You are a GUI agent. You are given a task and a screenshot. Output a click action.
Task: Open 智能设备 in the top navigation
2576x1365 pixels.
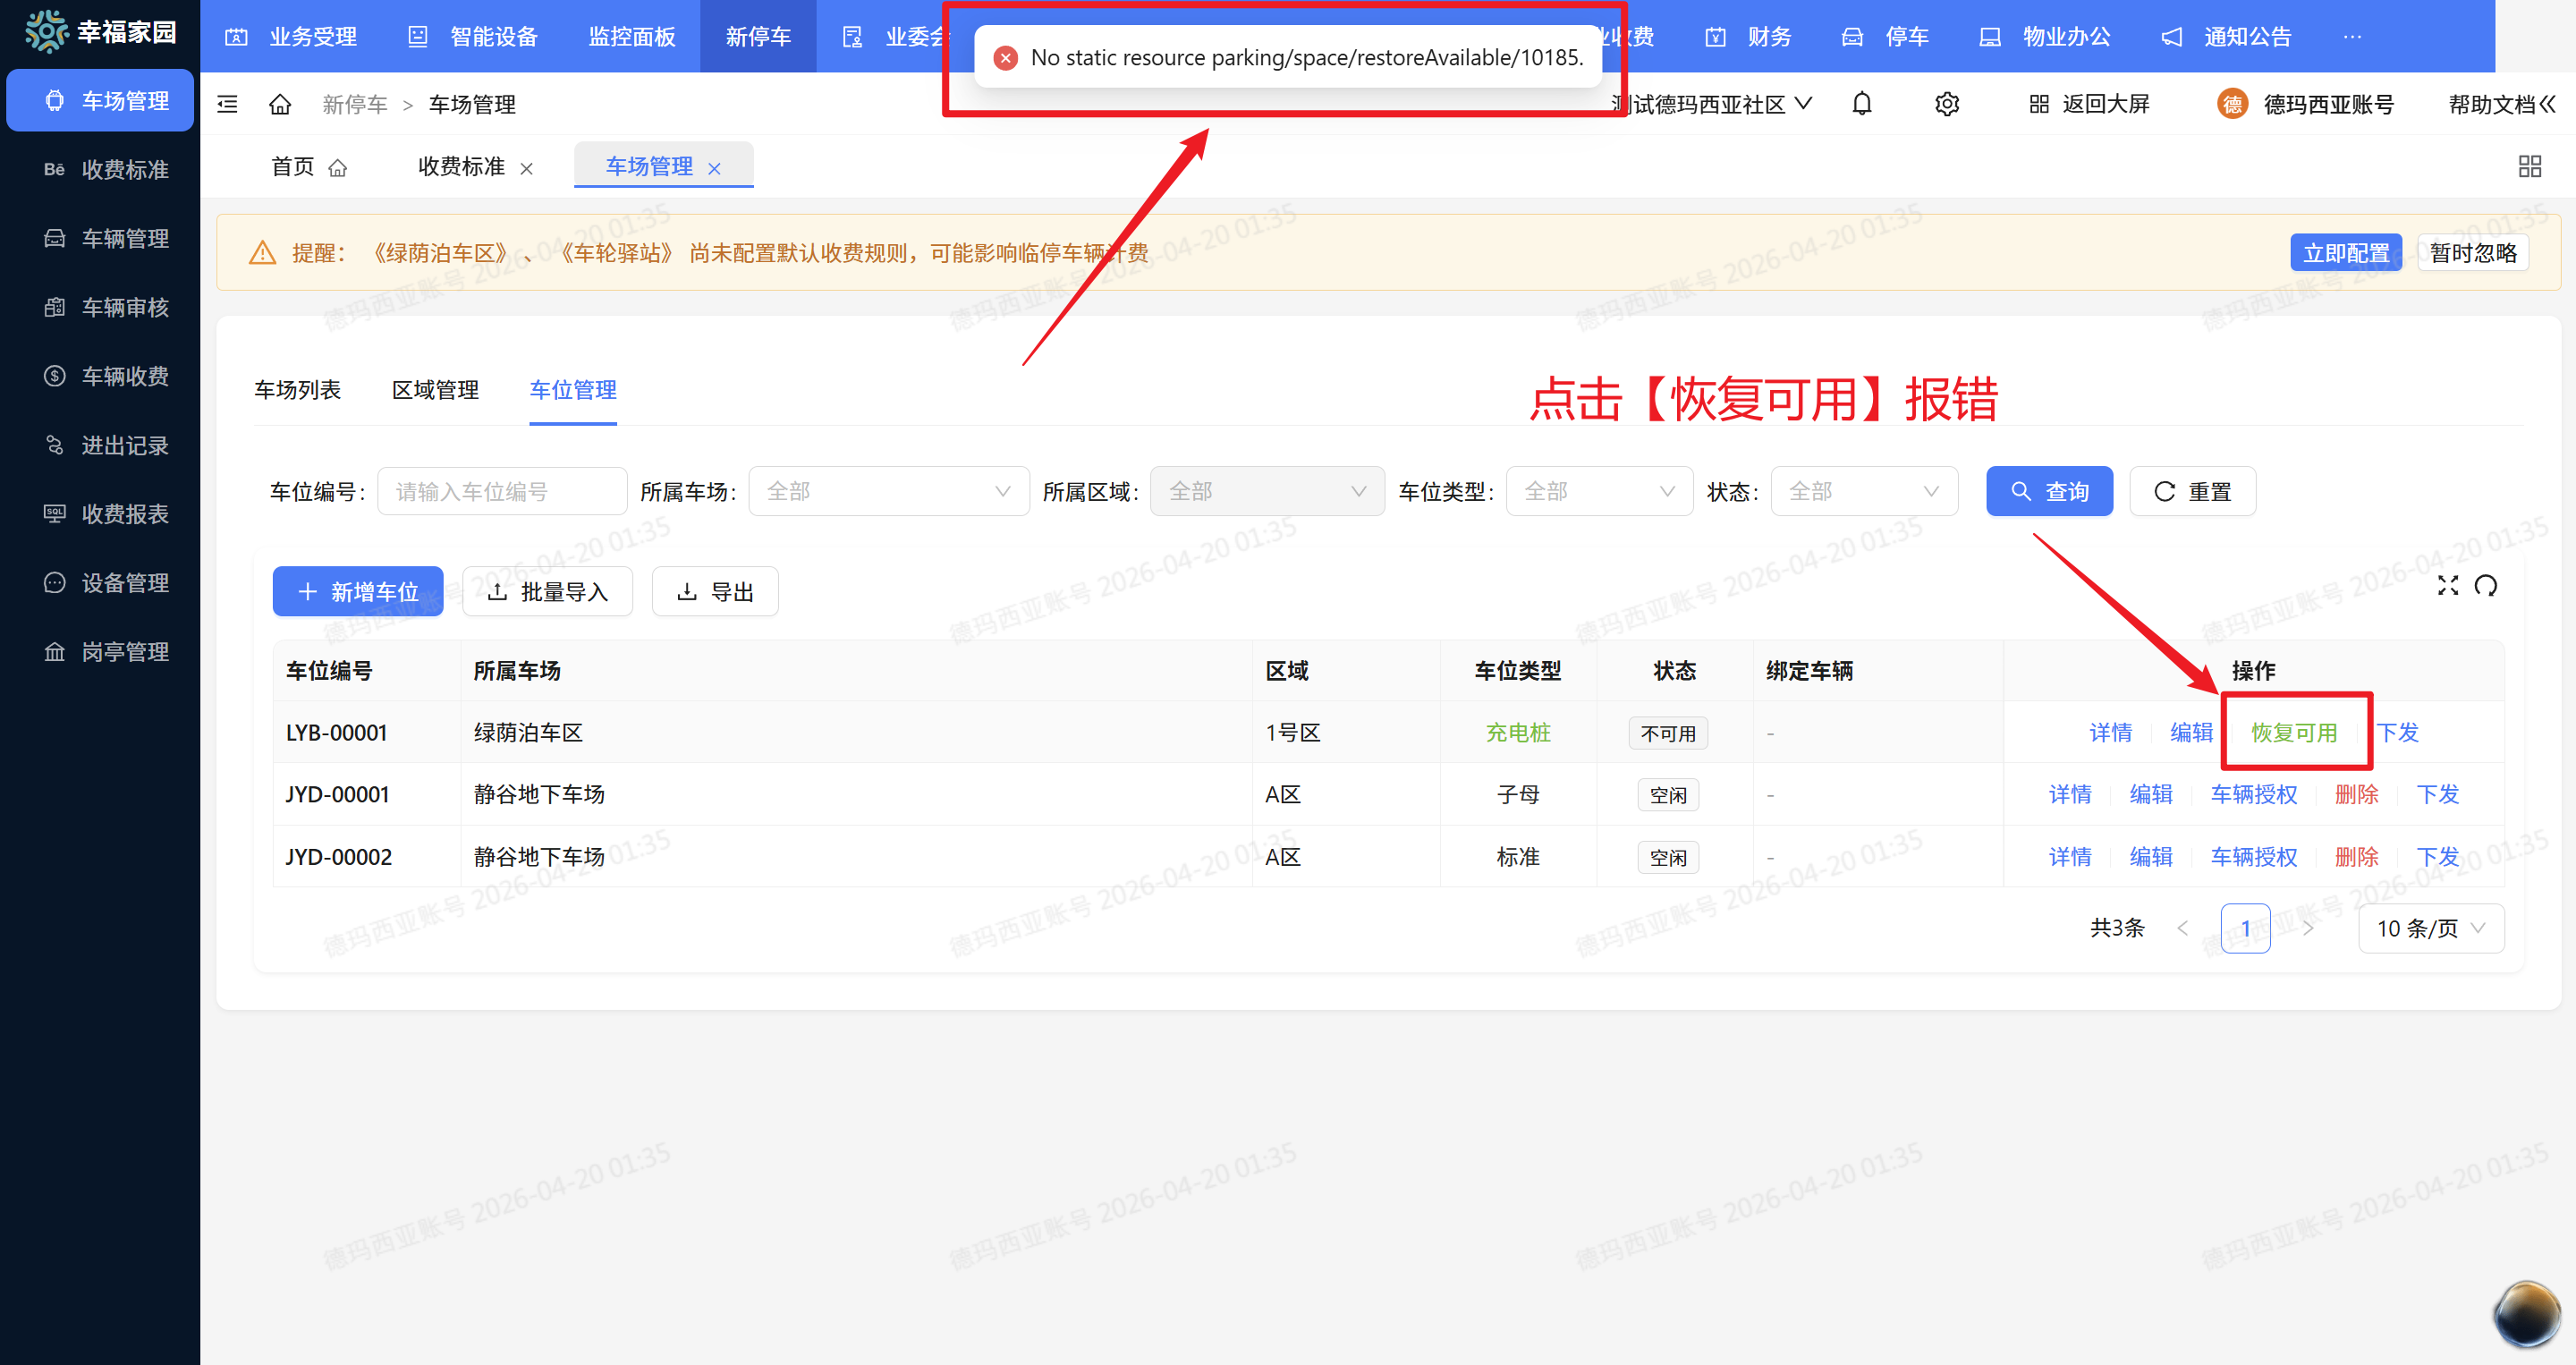coord(493,36)
